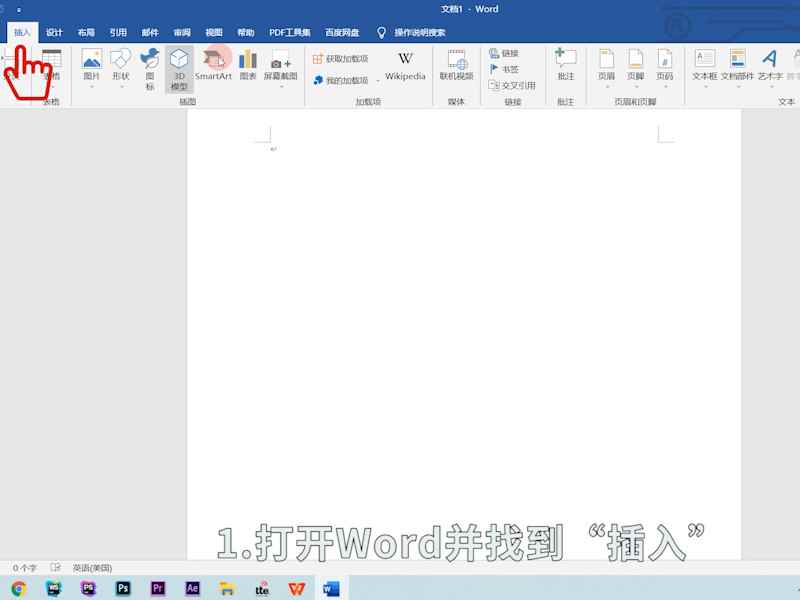Open Photoshop from the taskbar
Screen dimensions: 800x600
[123, 588]
